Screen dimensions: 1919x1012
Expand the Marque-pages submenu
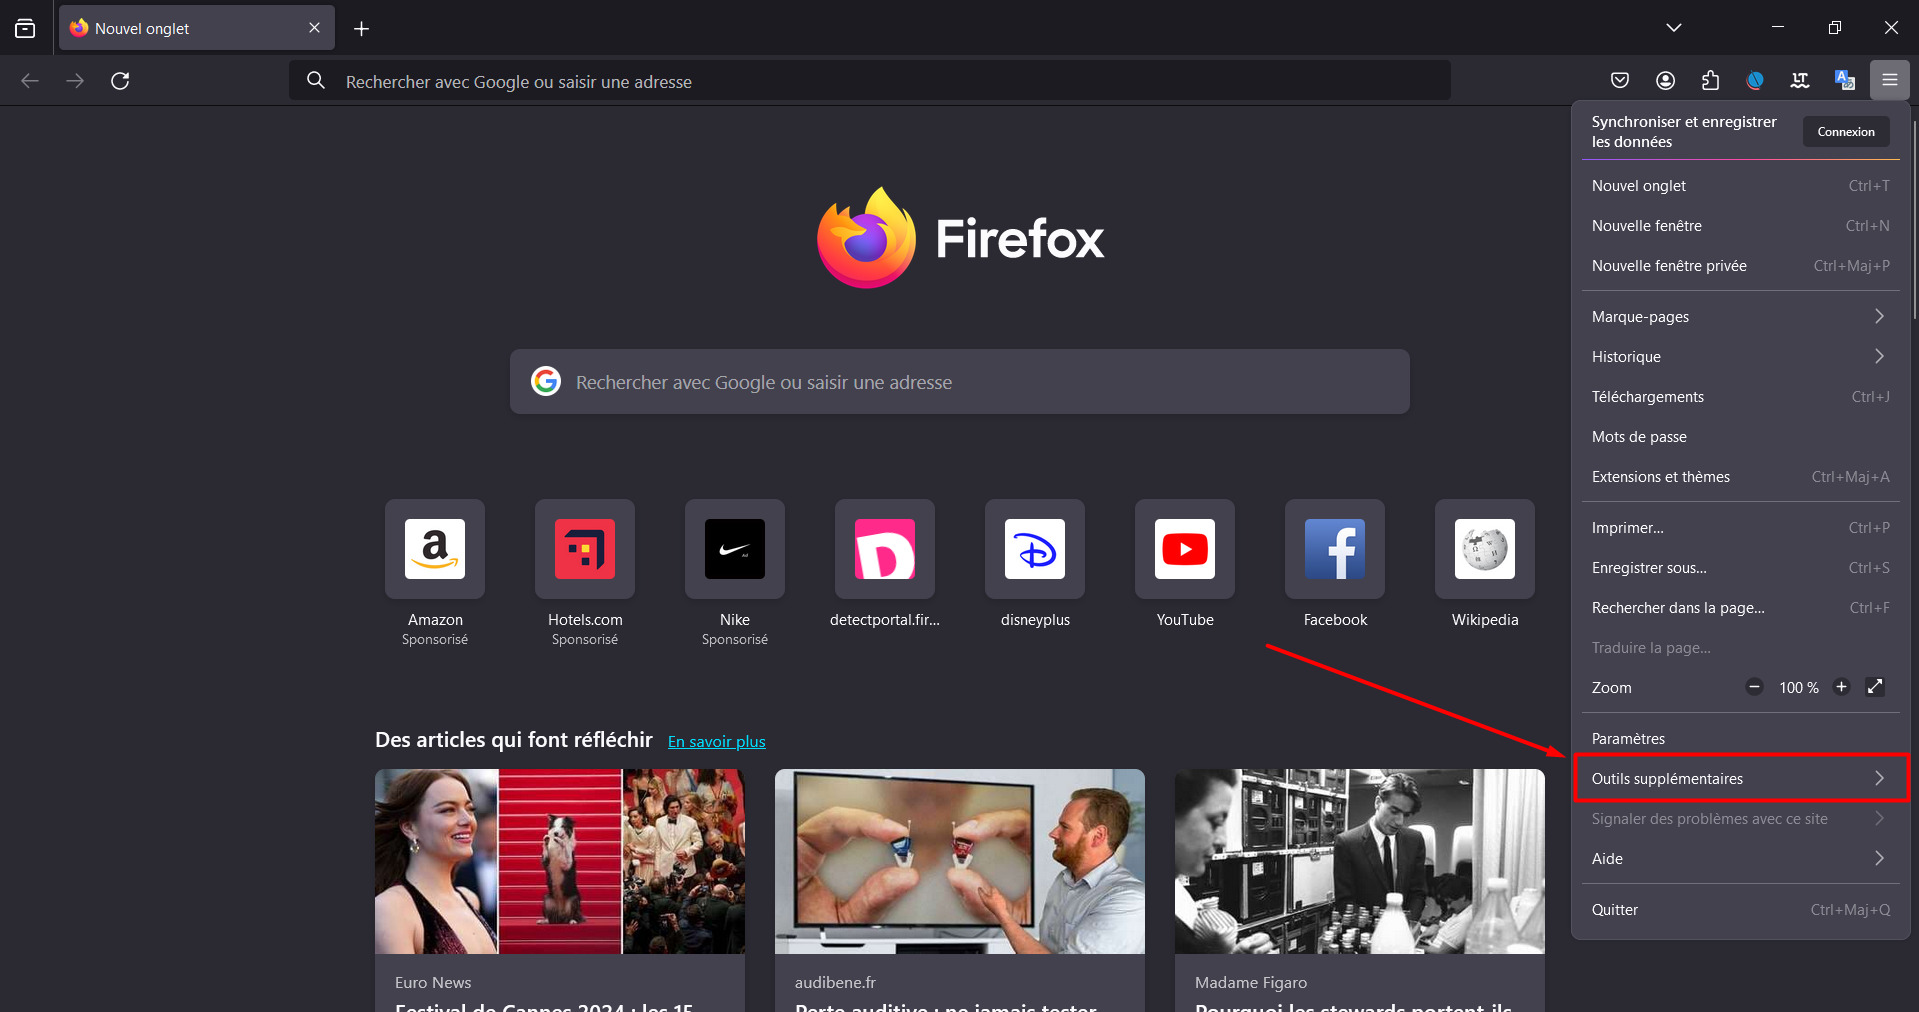click(1740, 317)
